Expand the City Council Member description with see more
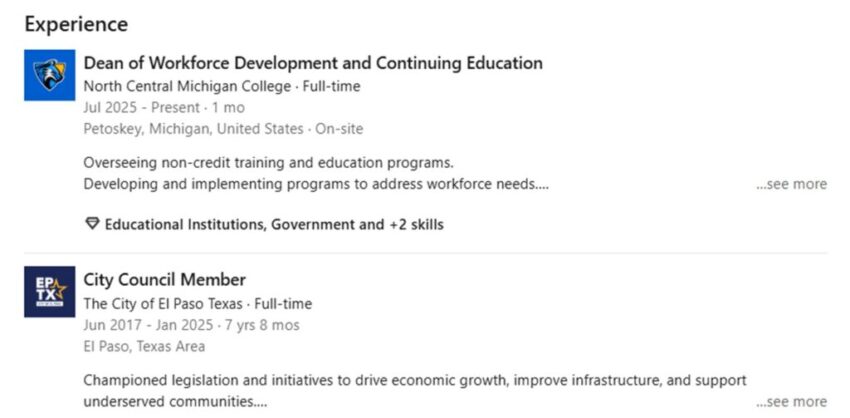The width and height of the screenshot is (850, 418). (791, 402)
